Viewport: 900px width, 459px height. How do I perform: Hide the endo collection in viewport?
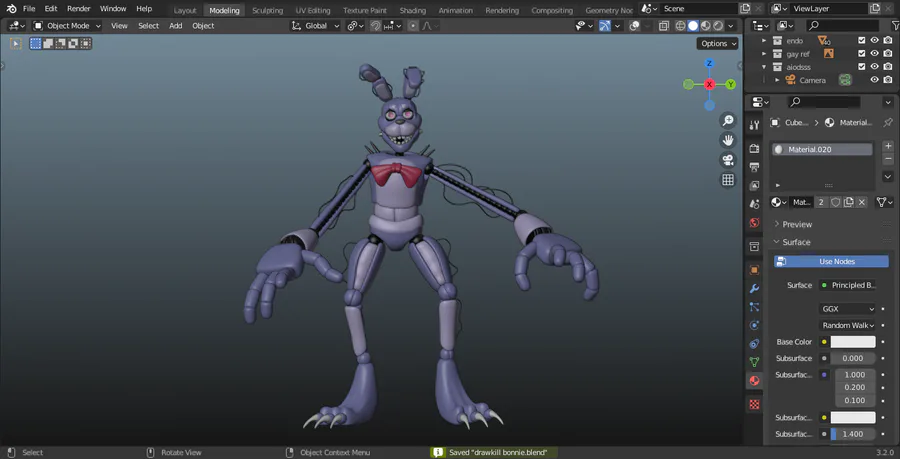tap(874, 40)
